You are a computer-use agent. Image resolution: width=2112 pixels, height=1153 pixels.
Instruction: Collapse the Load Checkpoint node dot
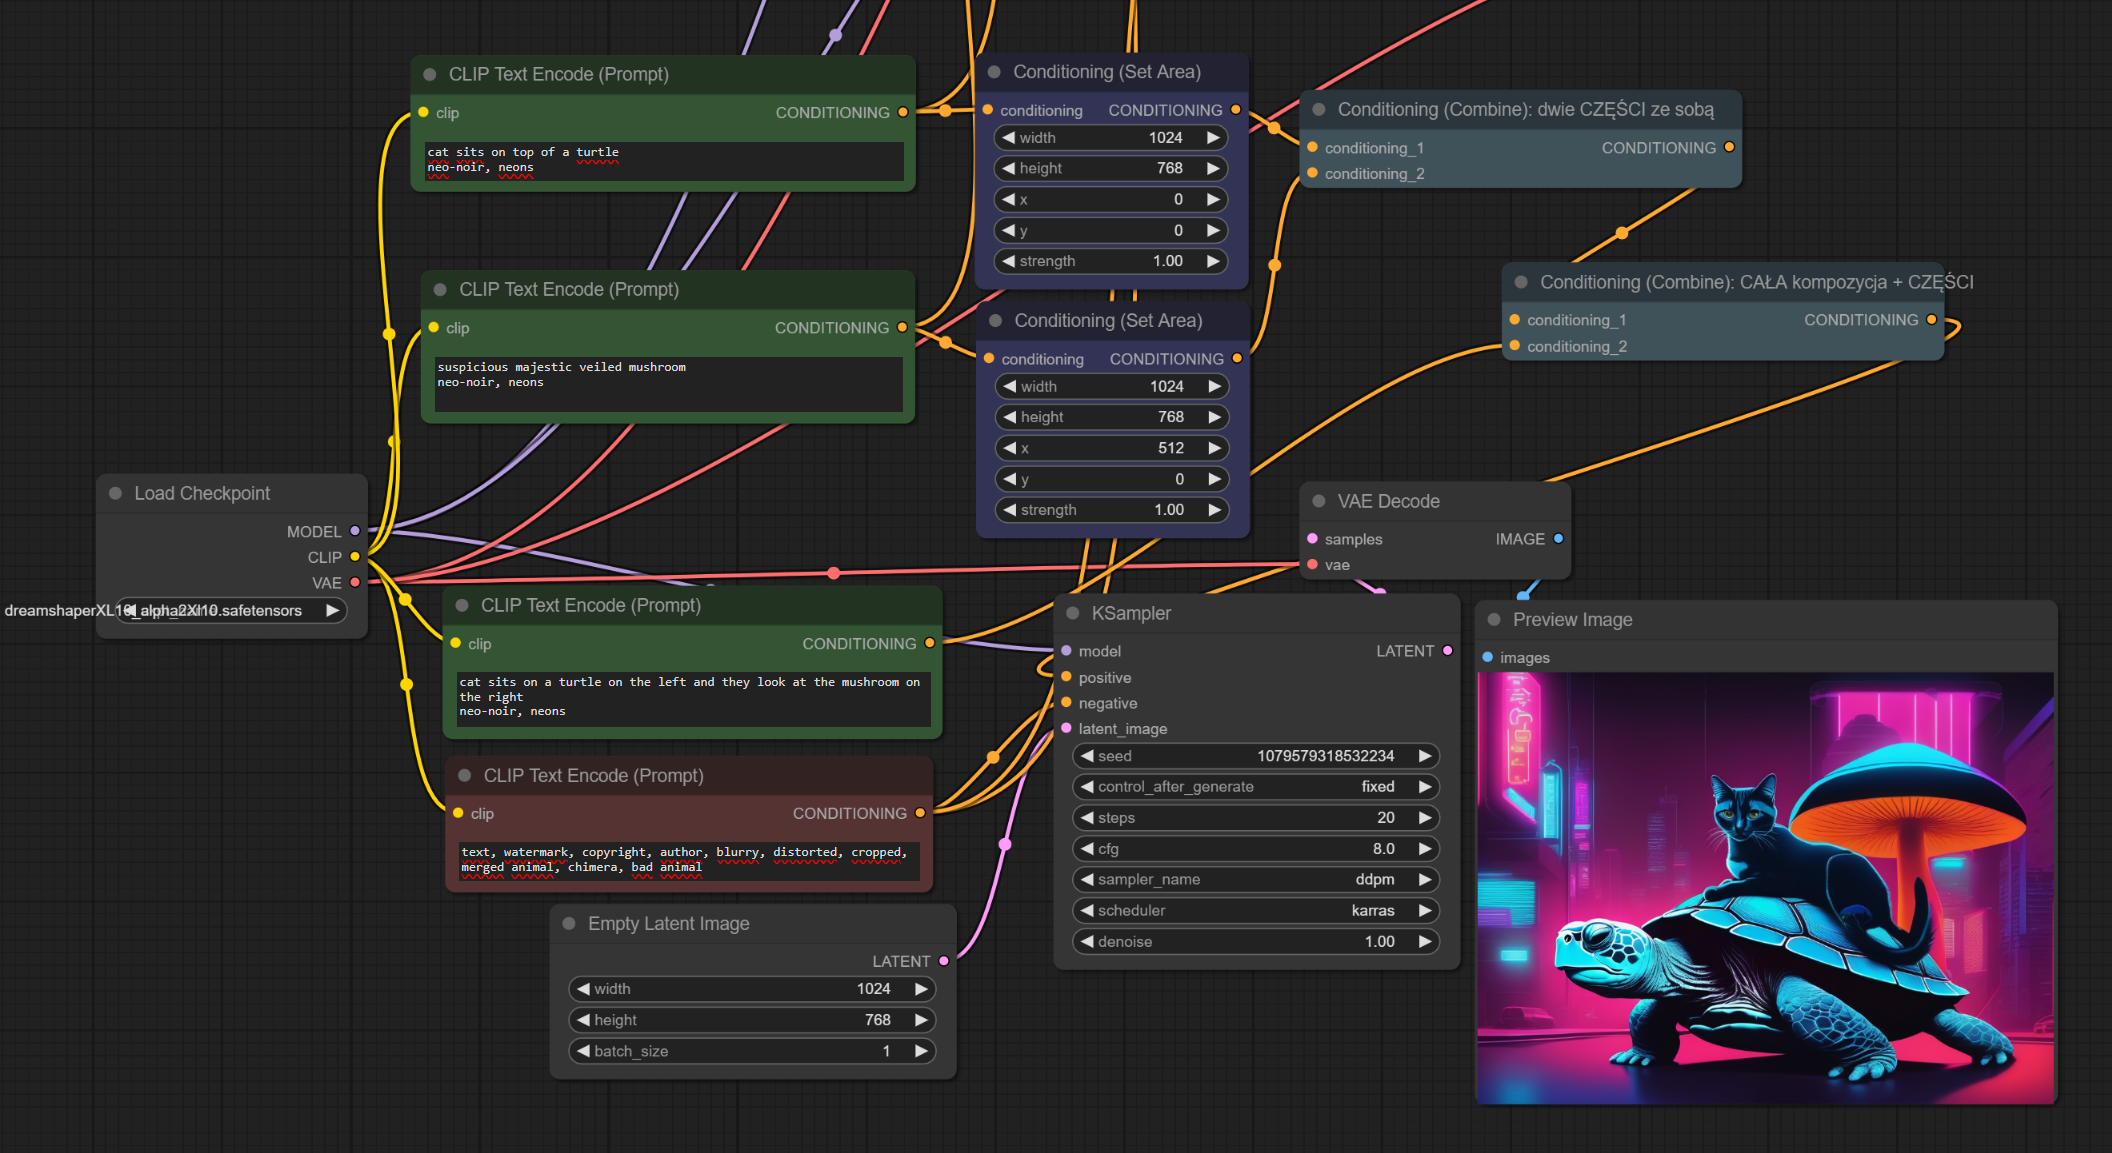(116, 493)
